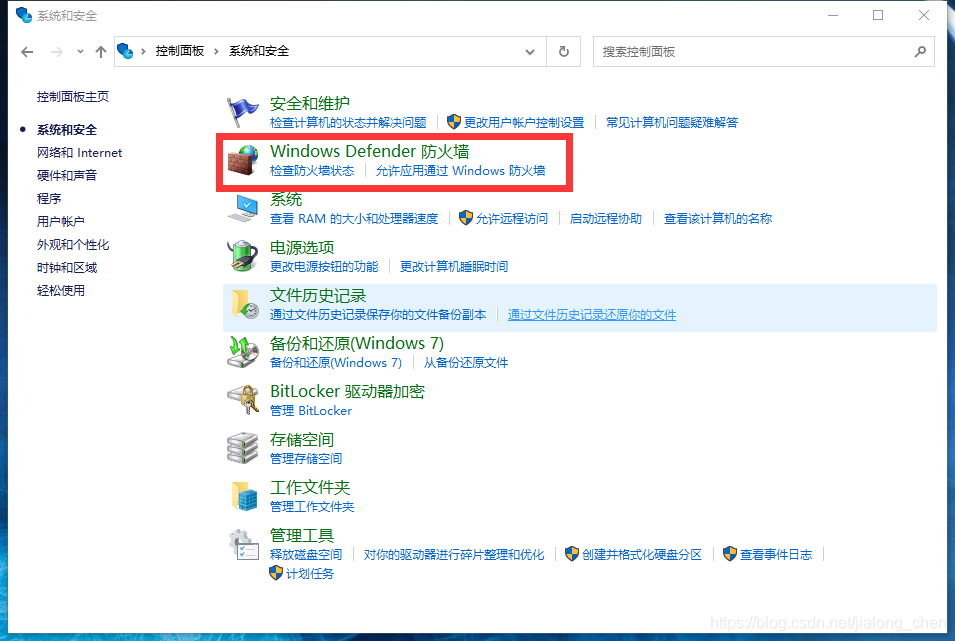This screenshot has width=955, height=641.
Task: Open the 备份和还原 disc icon
Action: tap(242, 352)
